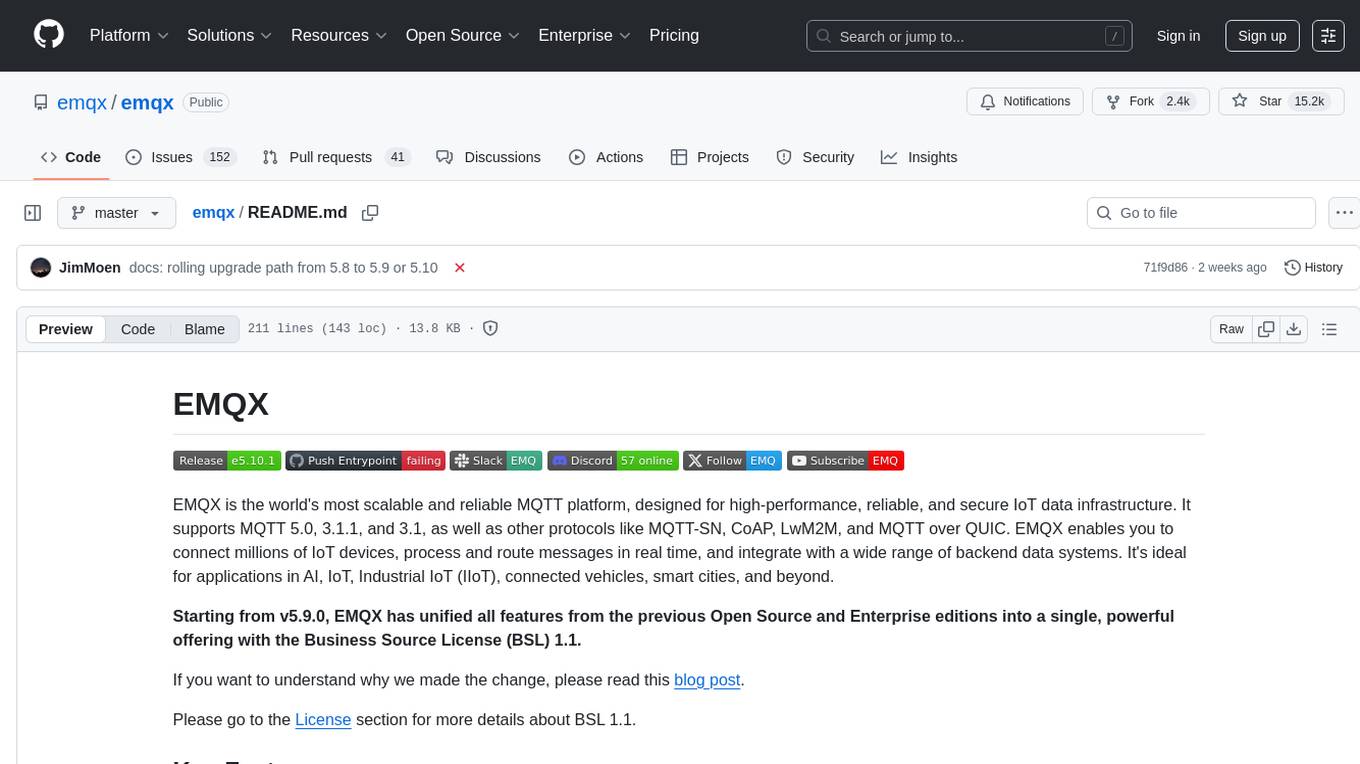Open the Insights tab
The height and width of the screenshot is (764, 1360).
(919, 157)
